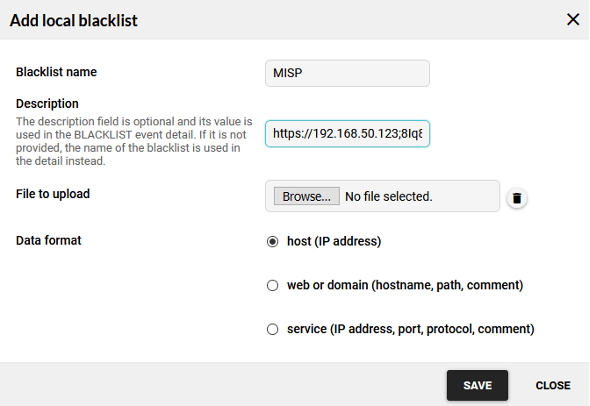Click the "host (IP address)" option label
This screenshot has height=406, width=590.
point(334,241)
